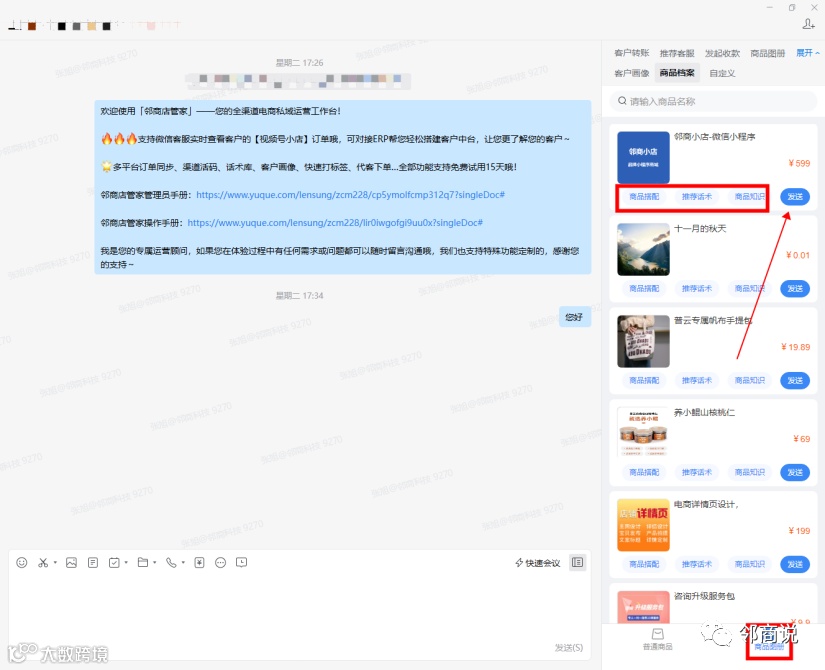Send the 十一月的秋天 product

794,288
